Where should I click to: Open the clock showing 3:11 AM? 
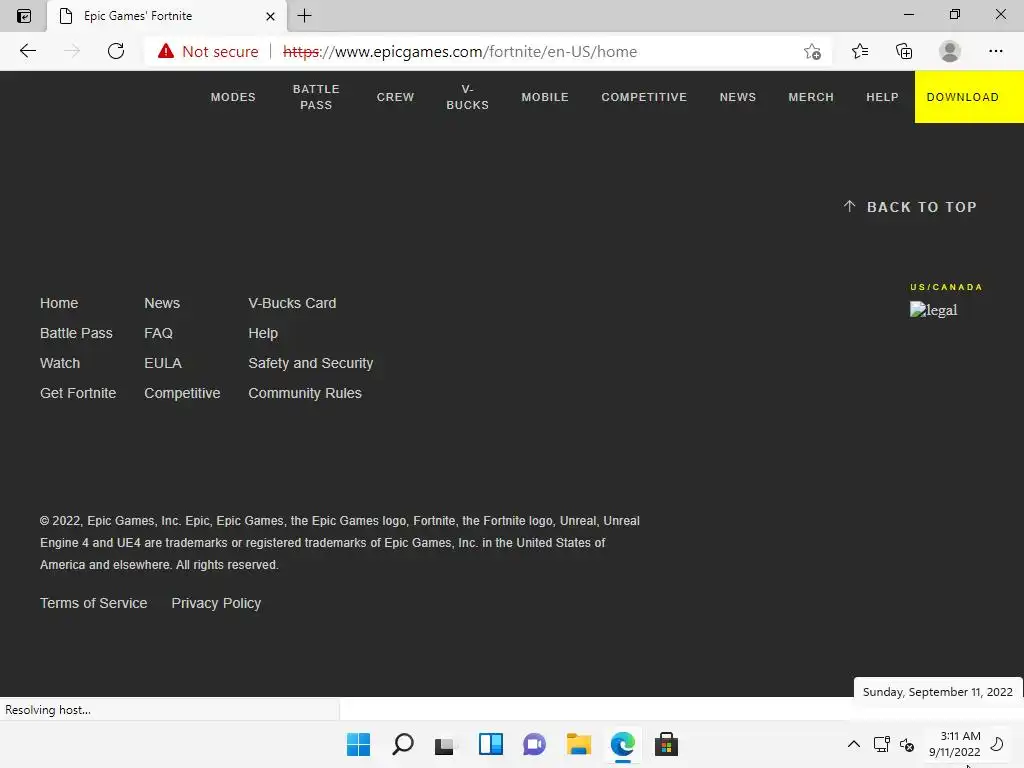[x=955, y=744]
